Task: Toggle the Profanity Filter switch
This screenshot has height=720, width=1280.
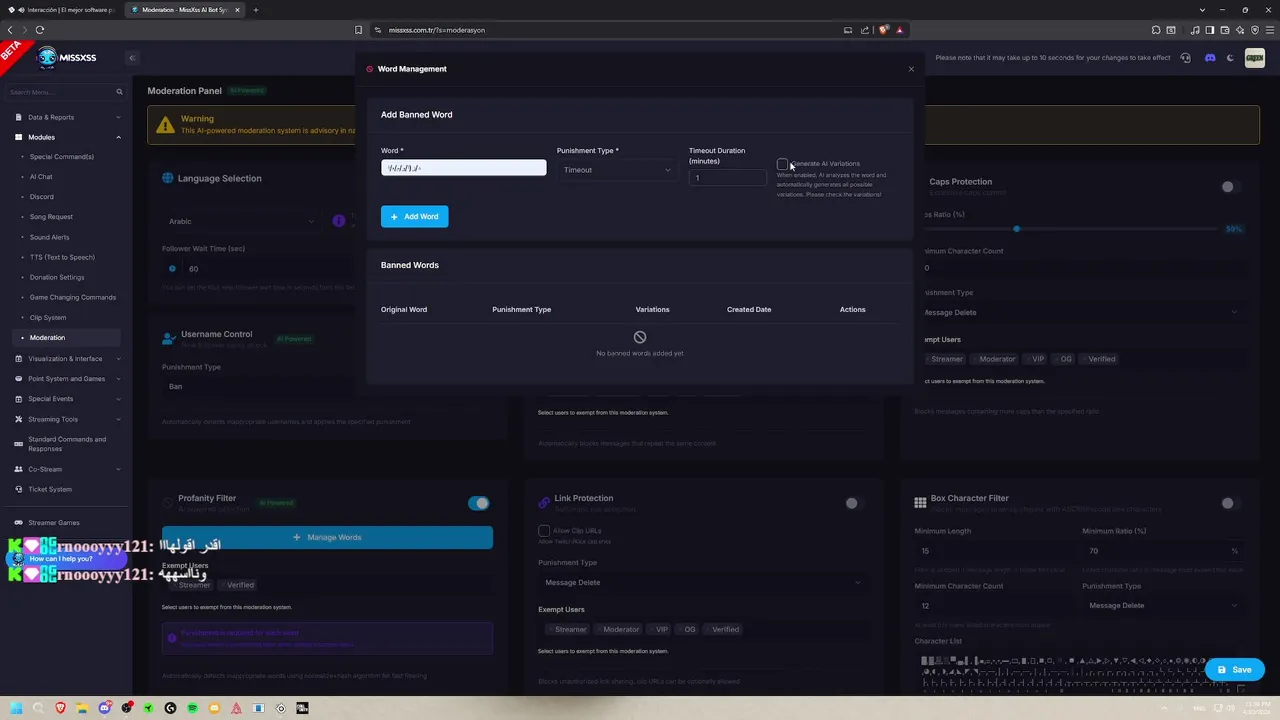Action: pyautogui.click(x=479, y=503)
